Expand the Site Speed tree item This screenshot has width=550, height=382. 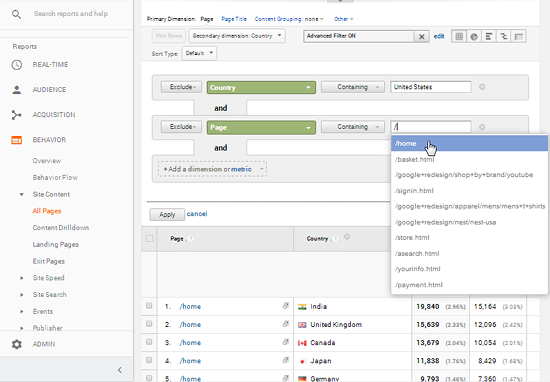pyautogui.click(x=21, y=278)
